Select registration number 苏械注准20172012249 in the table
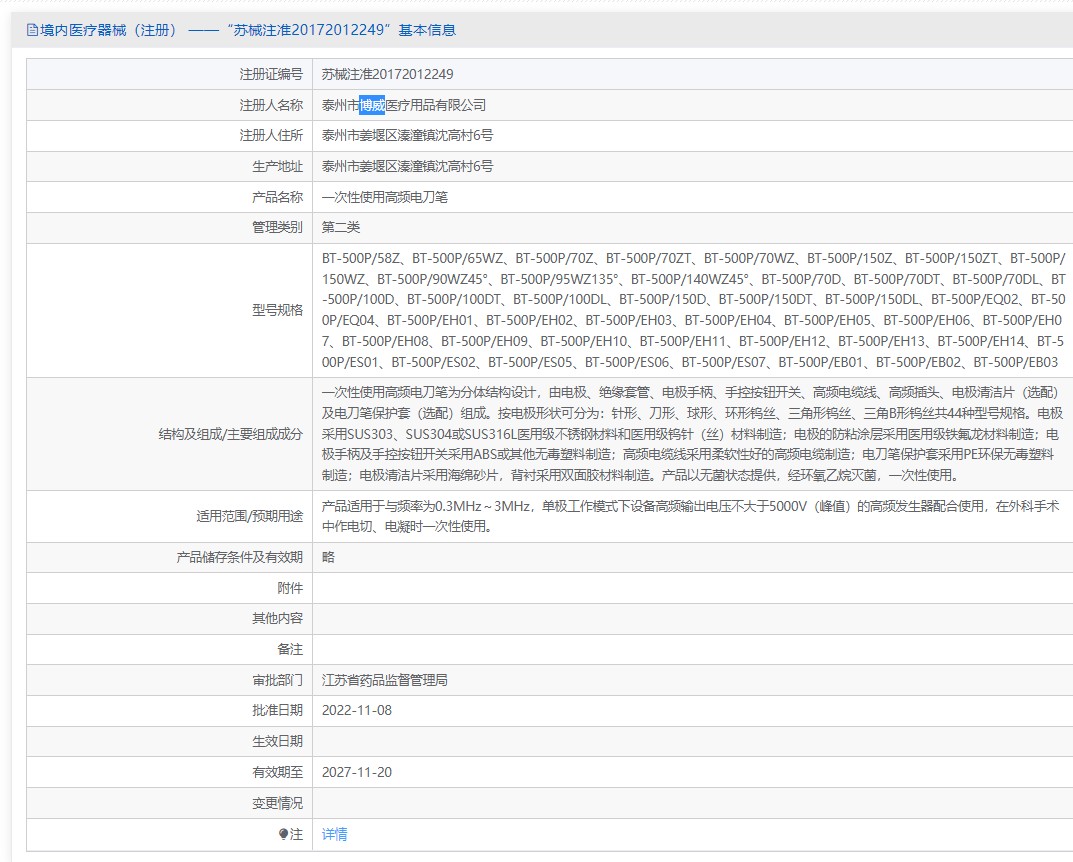1073x862 pixels. pos(387,74)
